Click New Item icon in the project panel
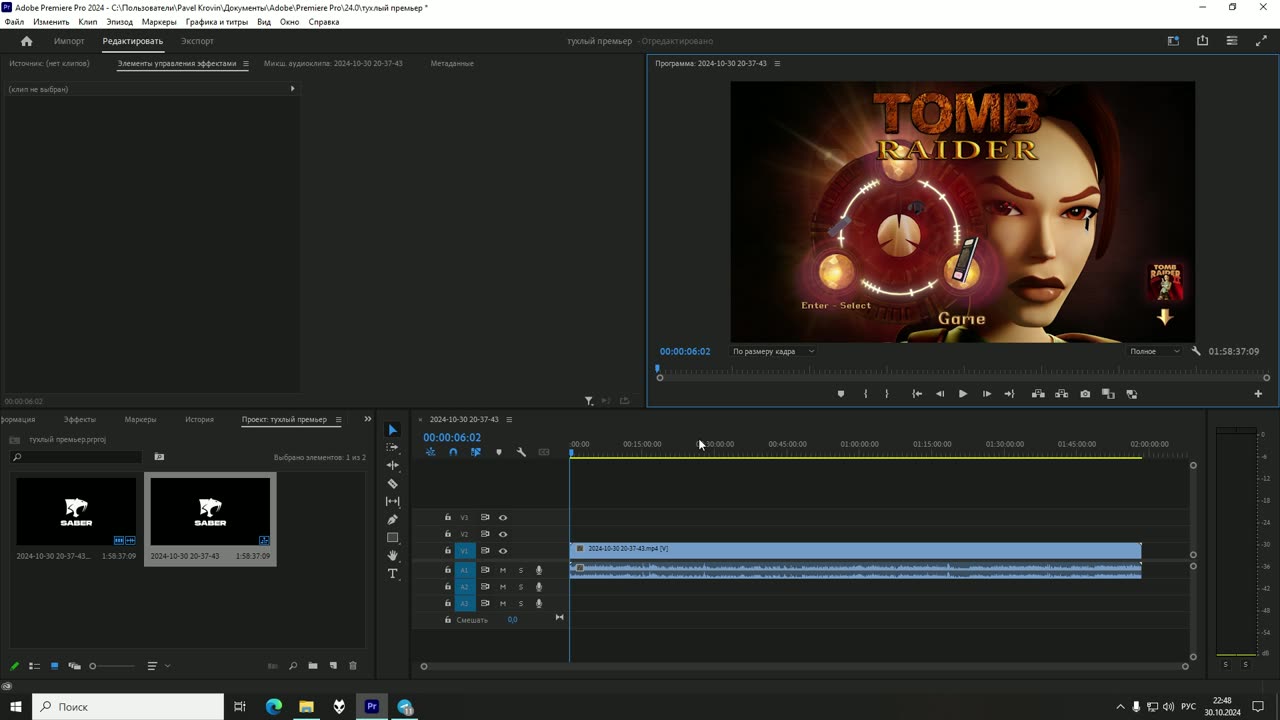The width and height of the screenshot is (1280, 720). [333, 666]
